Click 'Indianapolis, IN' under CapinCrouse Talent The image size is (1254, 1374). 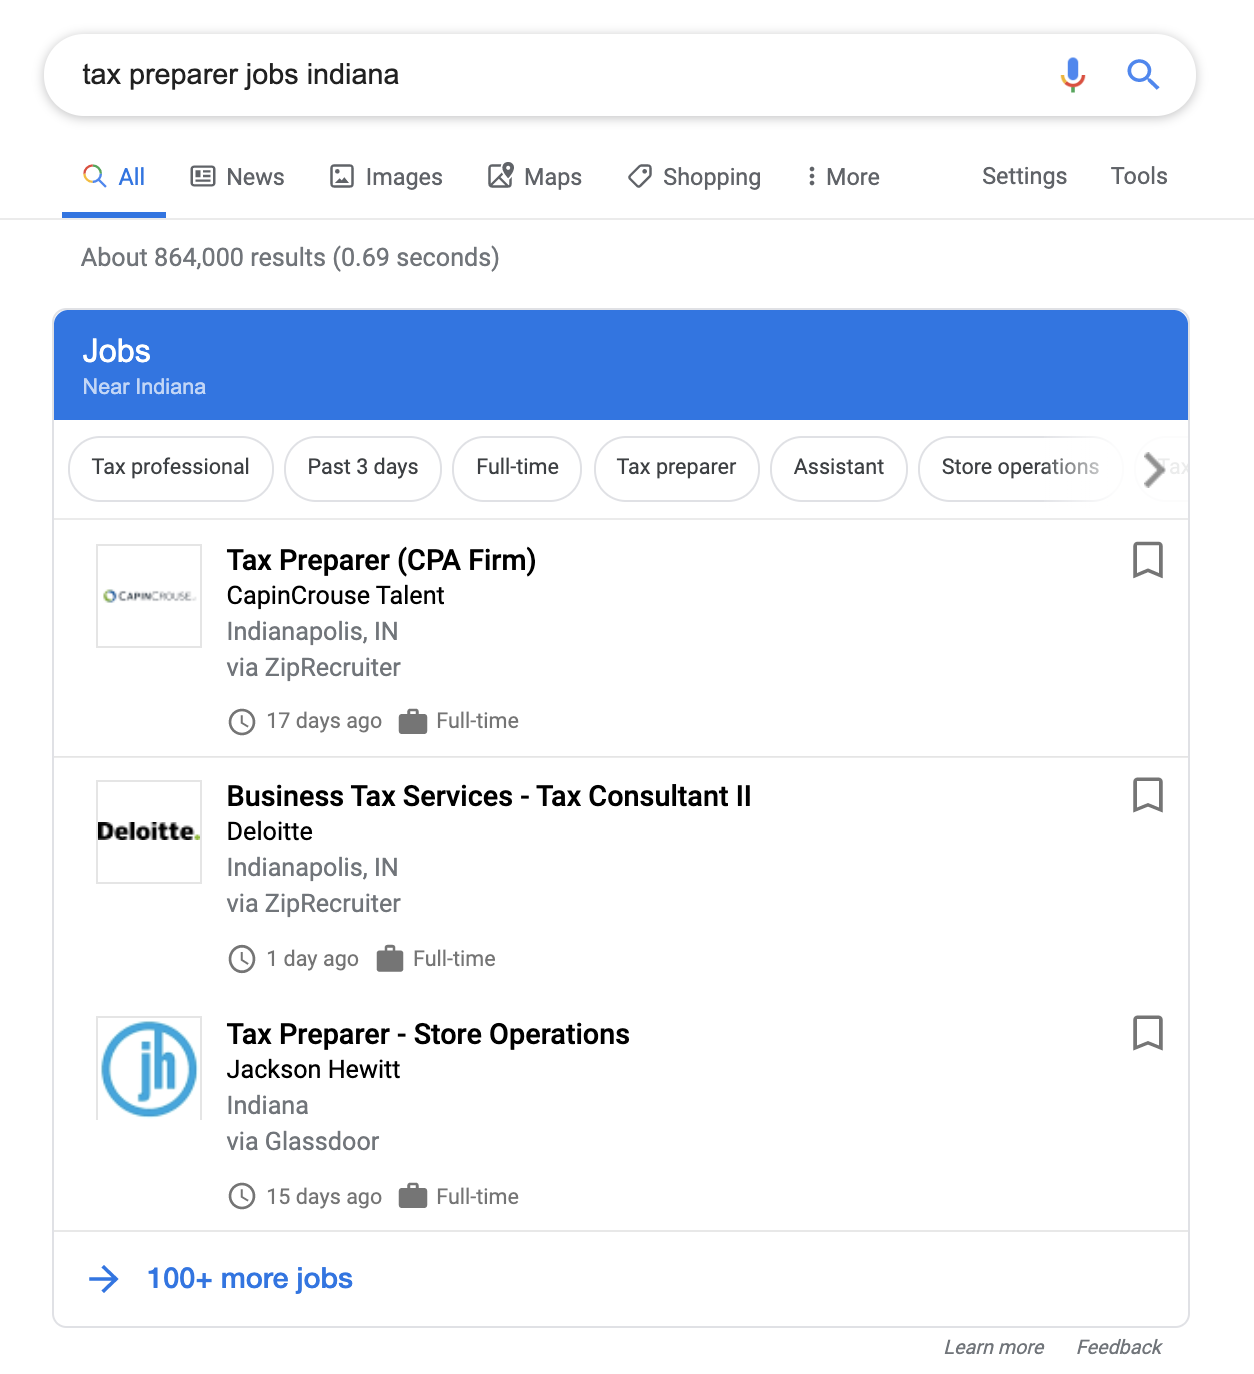312,632
